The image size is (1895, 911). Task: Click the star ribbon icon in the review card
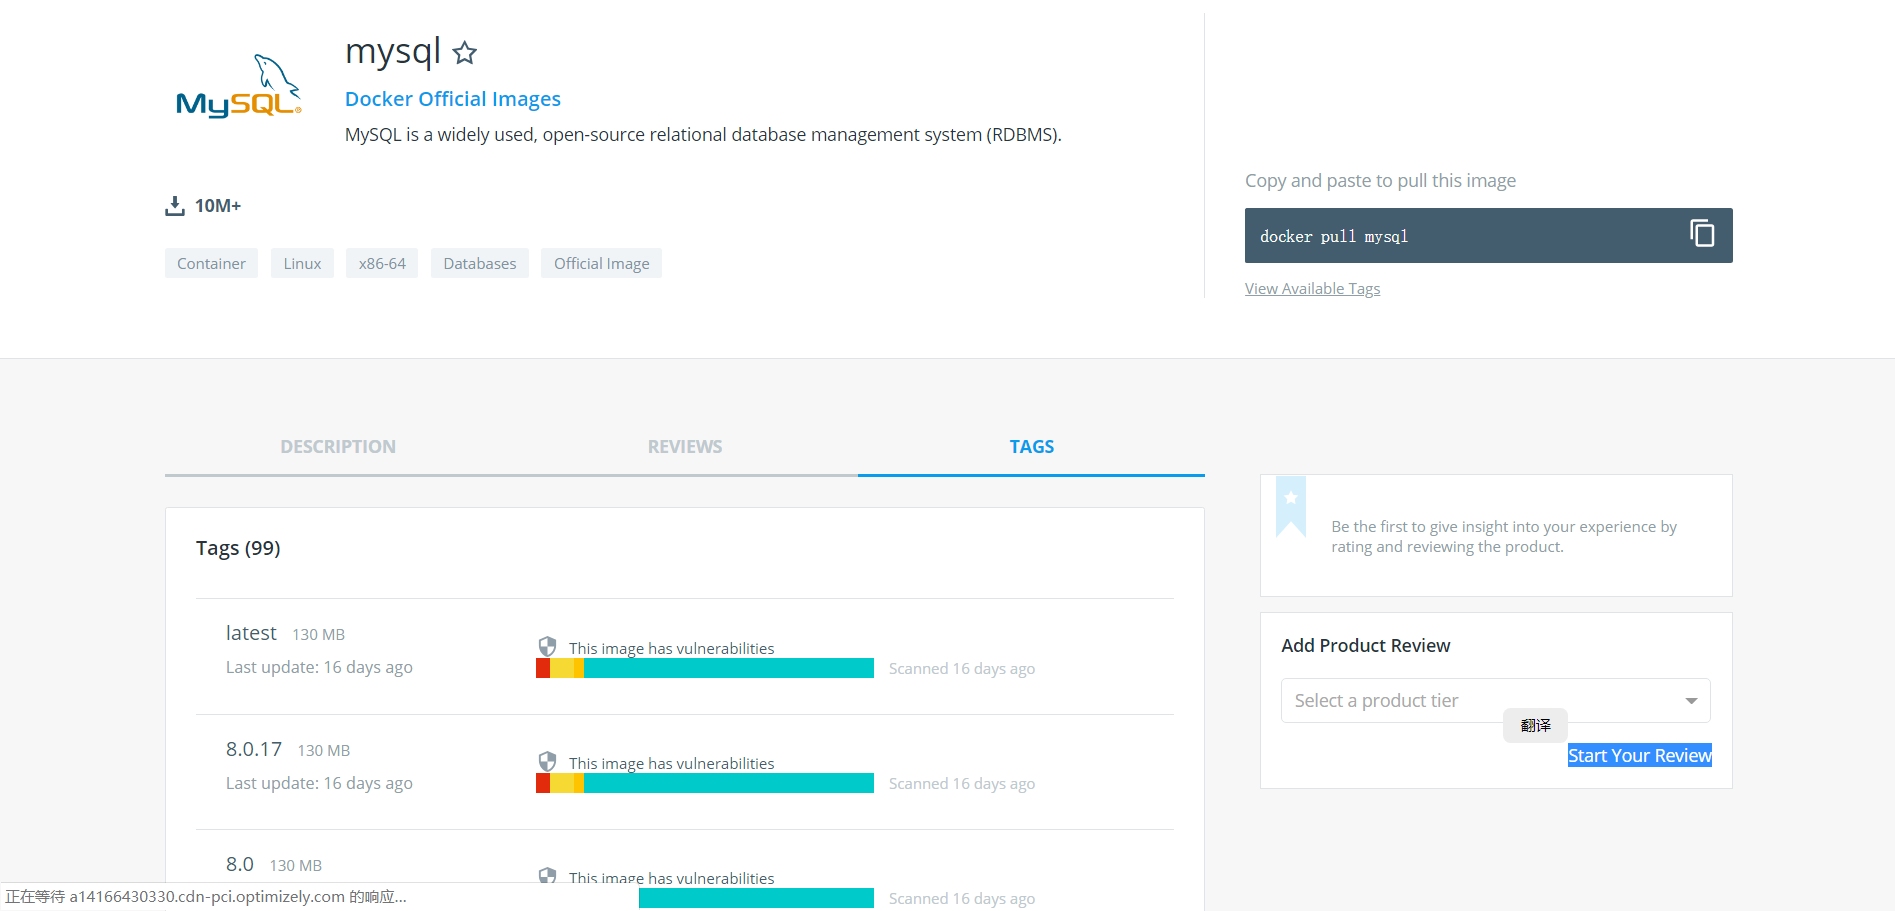coord(1291,506)
